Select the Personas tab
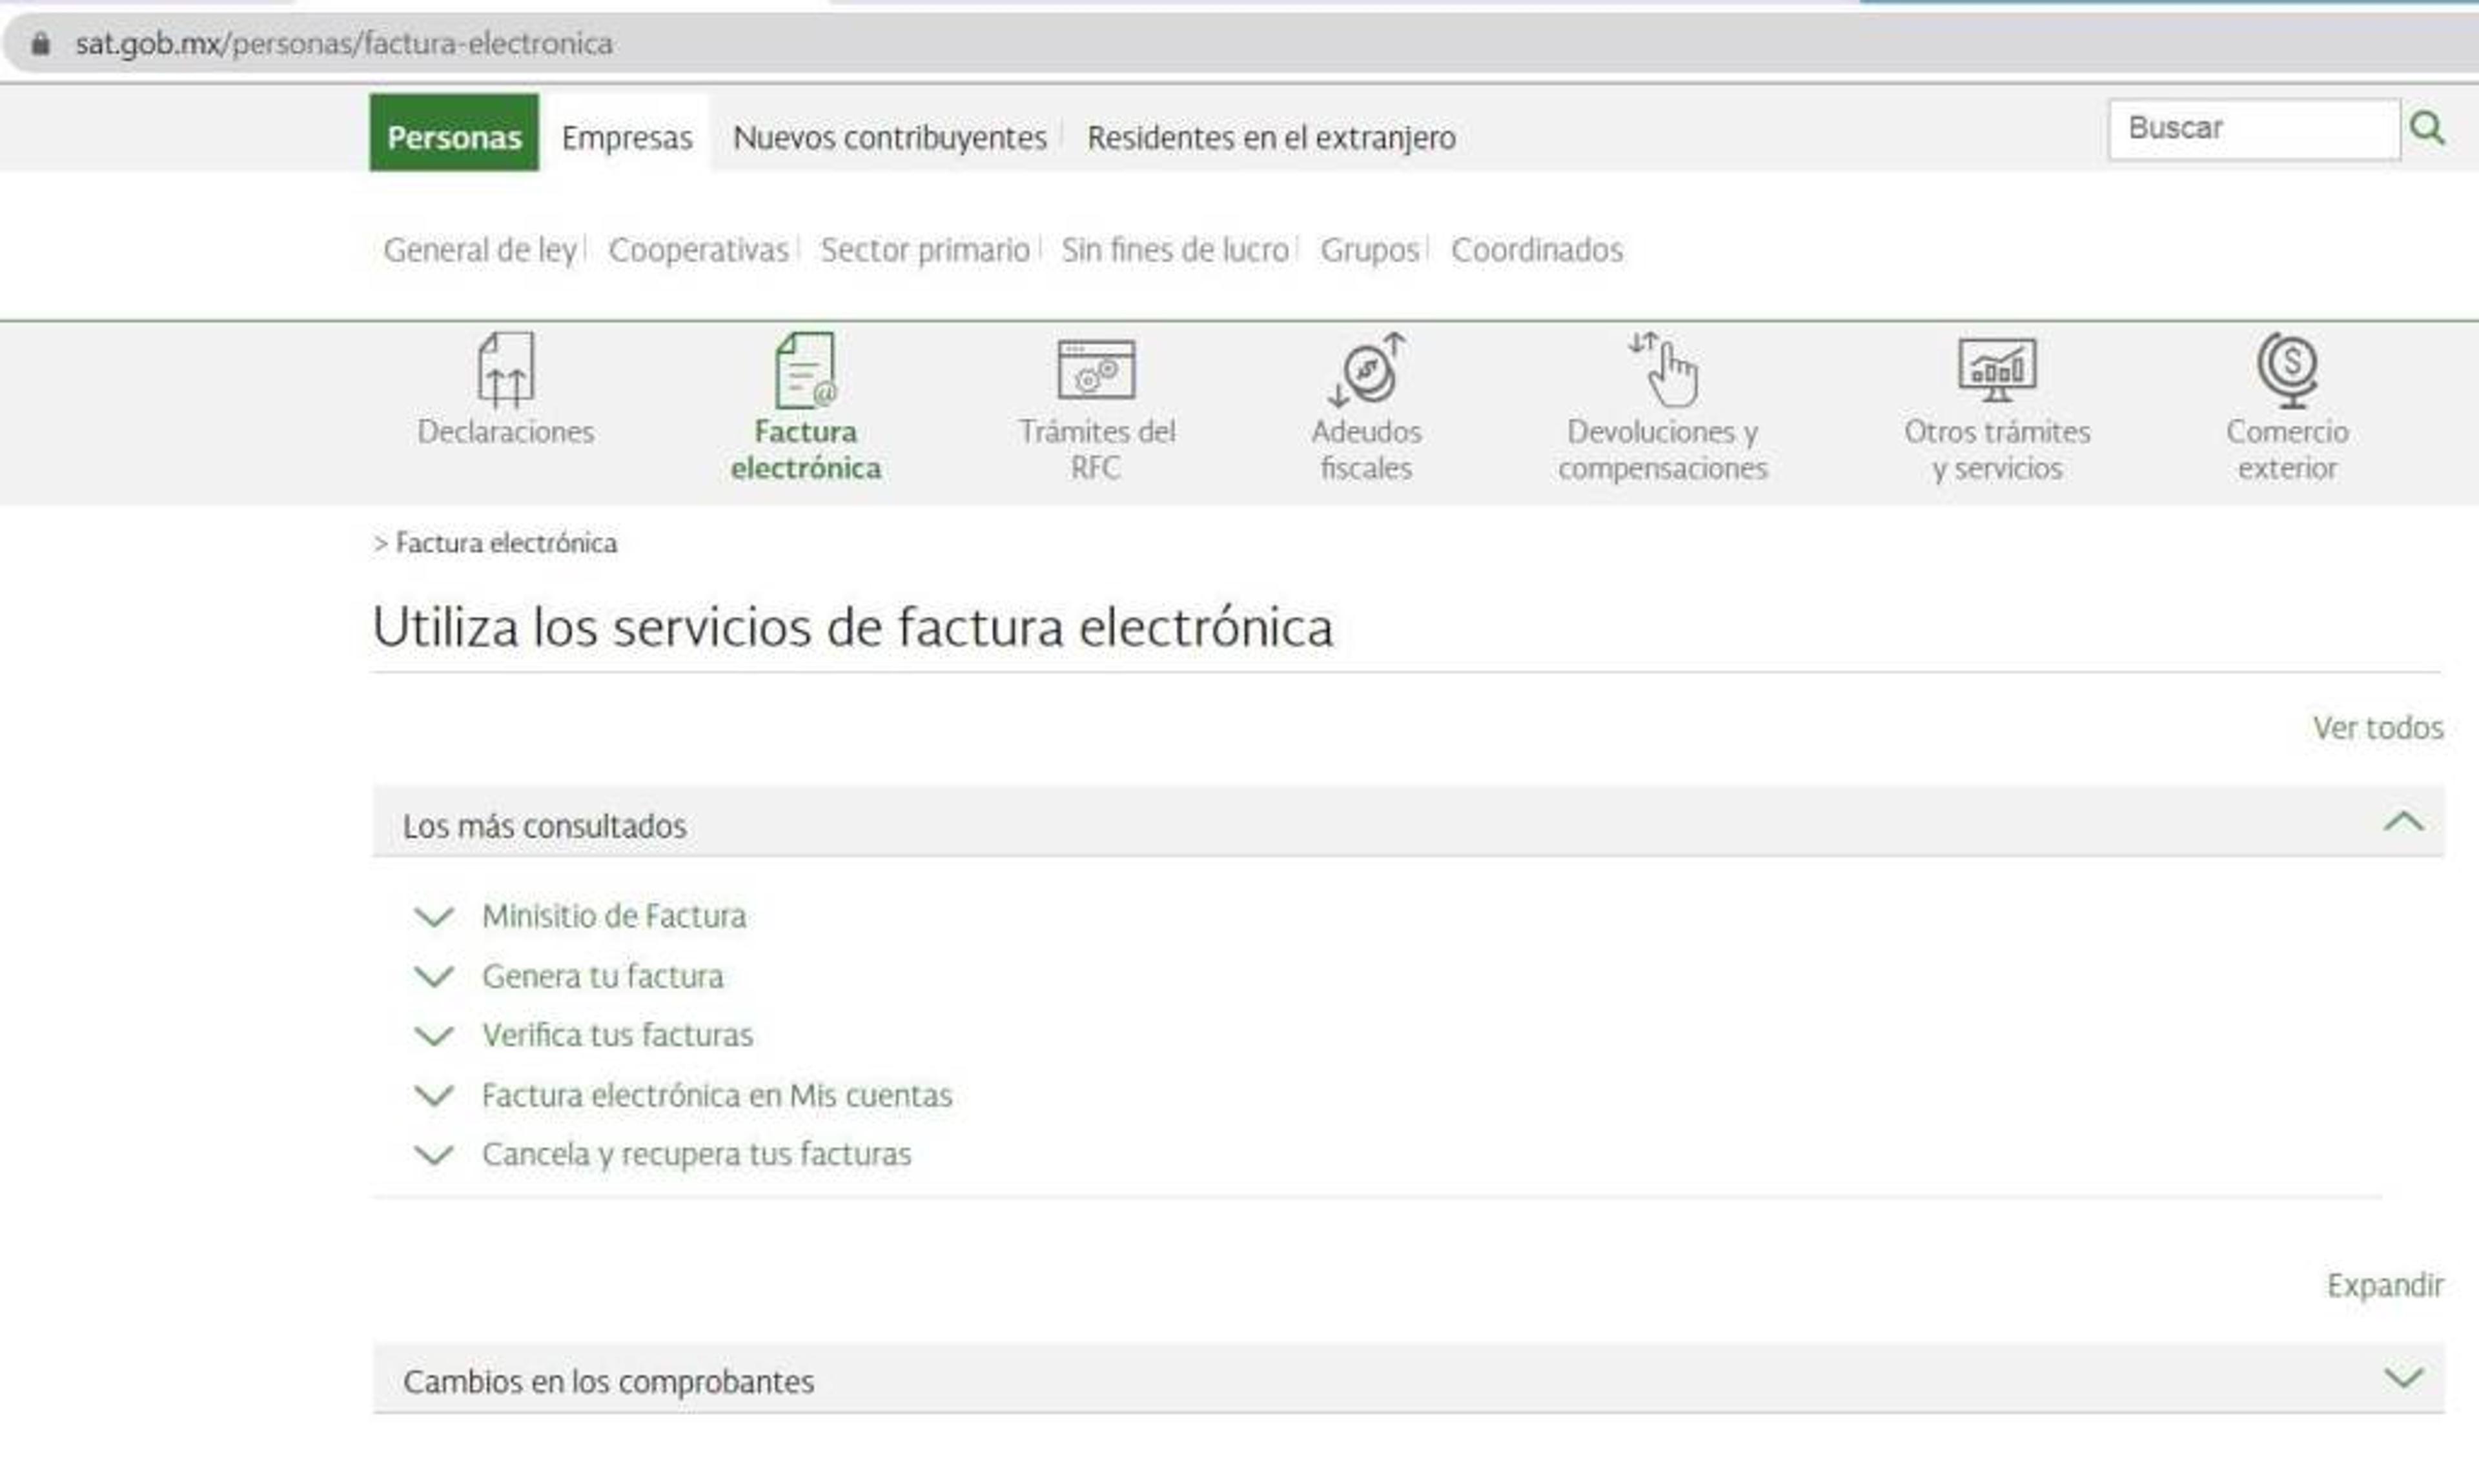 [x=454, y=133]
